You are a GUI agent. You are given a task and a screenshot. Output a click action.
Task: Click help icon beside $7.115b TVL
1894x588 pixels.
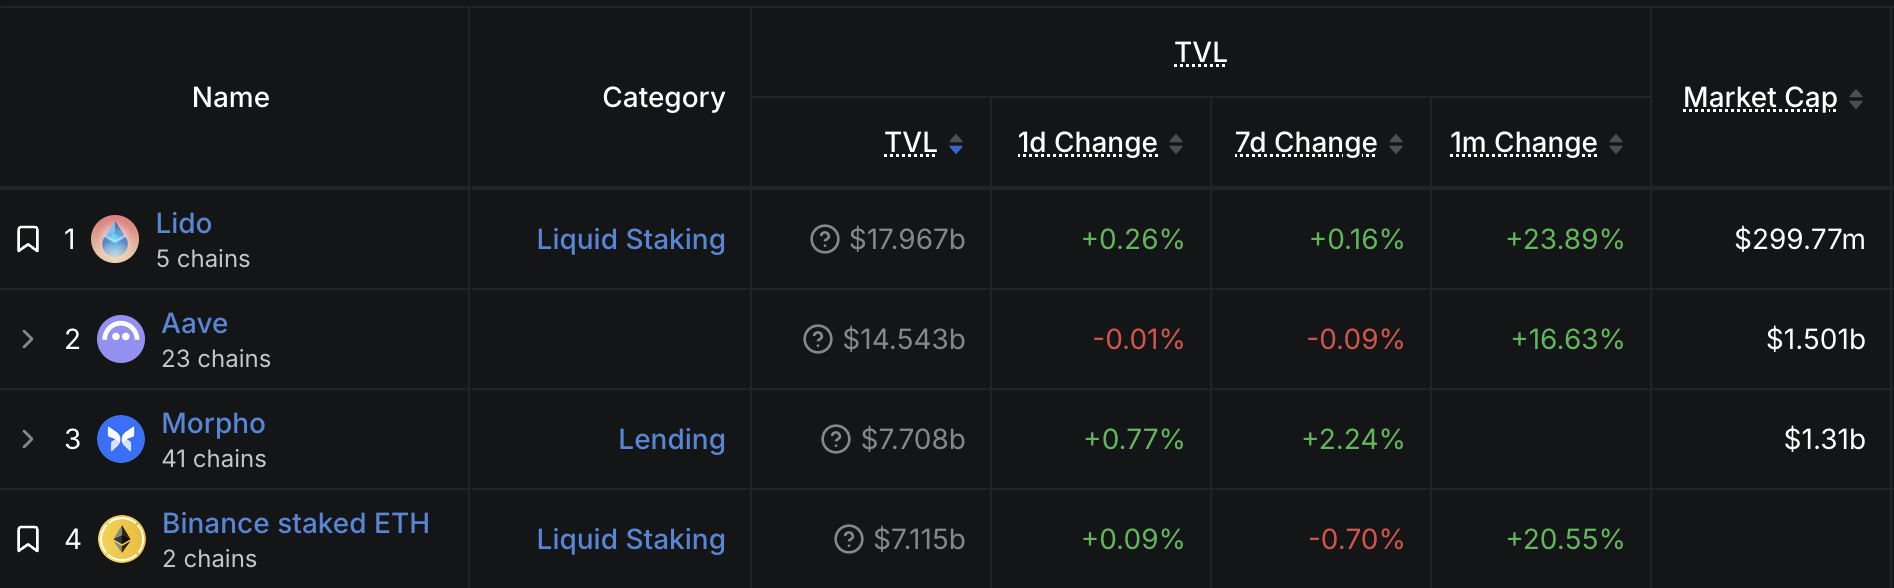point(849,539)
